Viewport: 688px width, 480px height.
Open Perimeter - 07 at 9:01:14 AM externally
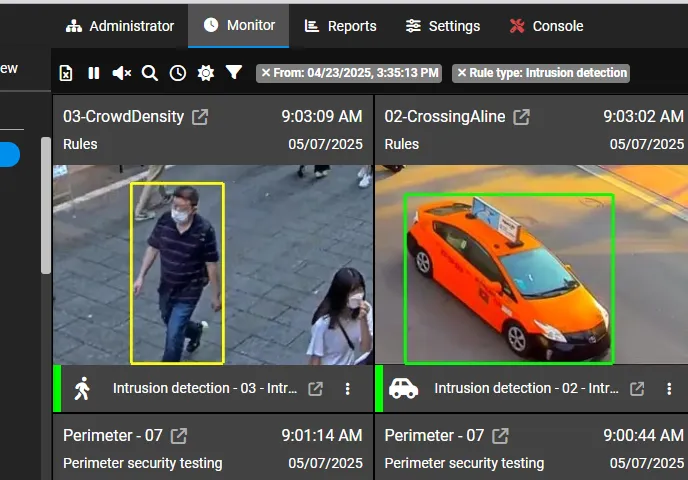179,436
